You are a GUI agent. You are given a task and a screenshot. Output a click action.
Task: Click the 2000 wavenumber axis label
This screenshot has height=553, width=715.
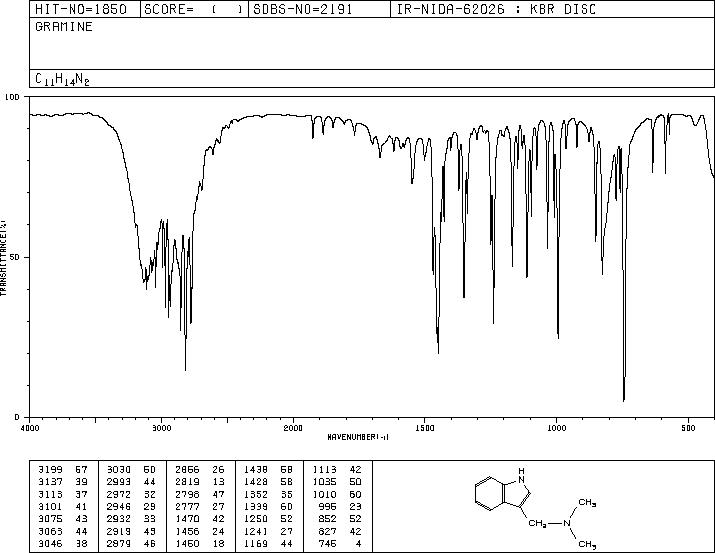[x=293, y=428]
